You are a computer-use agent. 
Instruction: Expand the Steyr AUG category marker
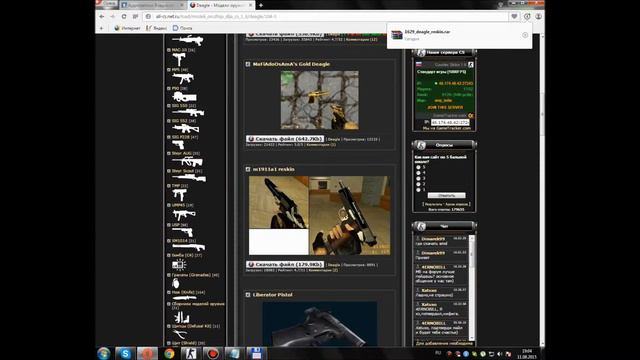(x=169, y=153)
